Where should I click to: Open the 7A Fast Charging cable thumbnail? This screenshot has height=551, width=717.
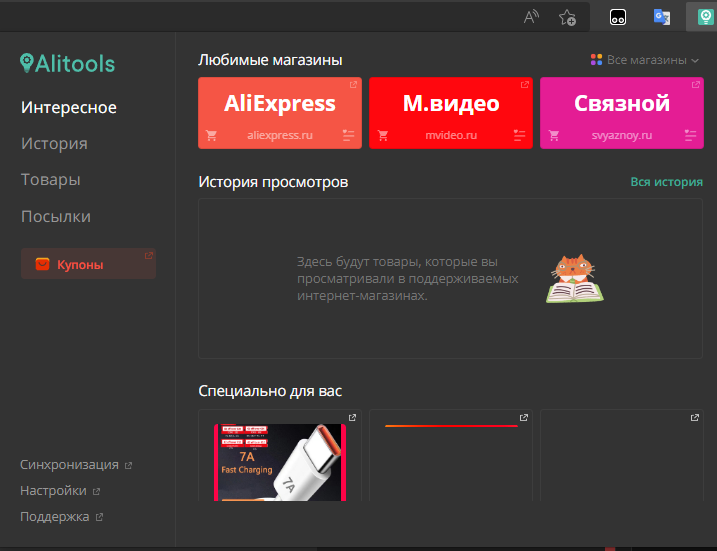[x=280, y=462]
